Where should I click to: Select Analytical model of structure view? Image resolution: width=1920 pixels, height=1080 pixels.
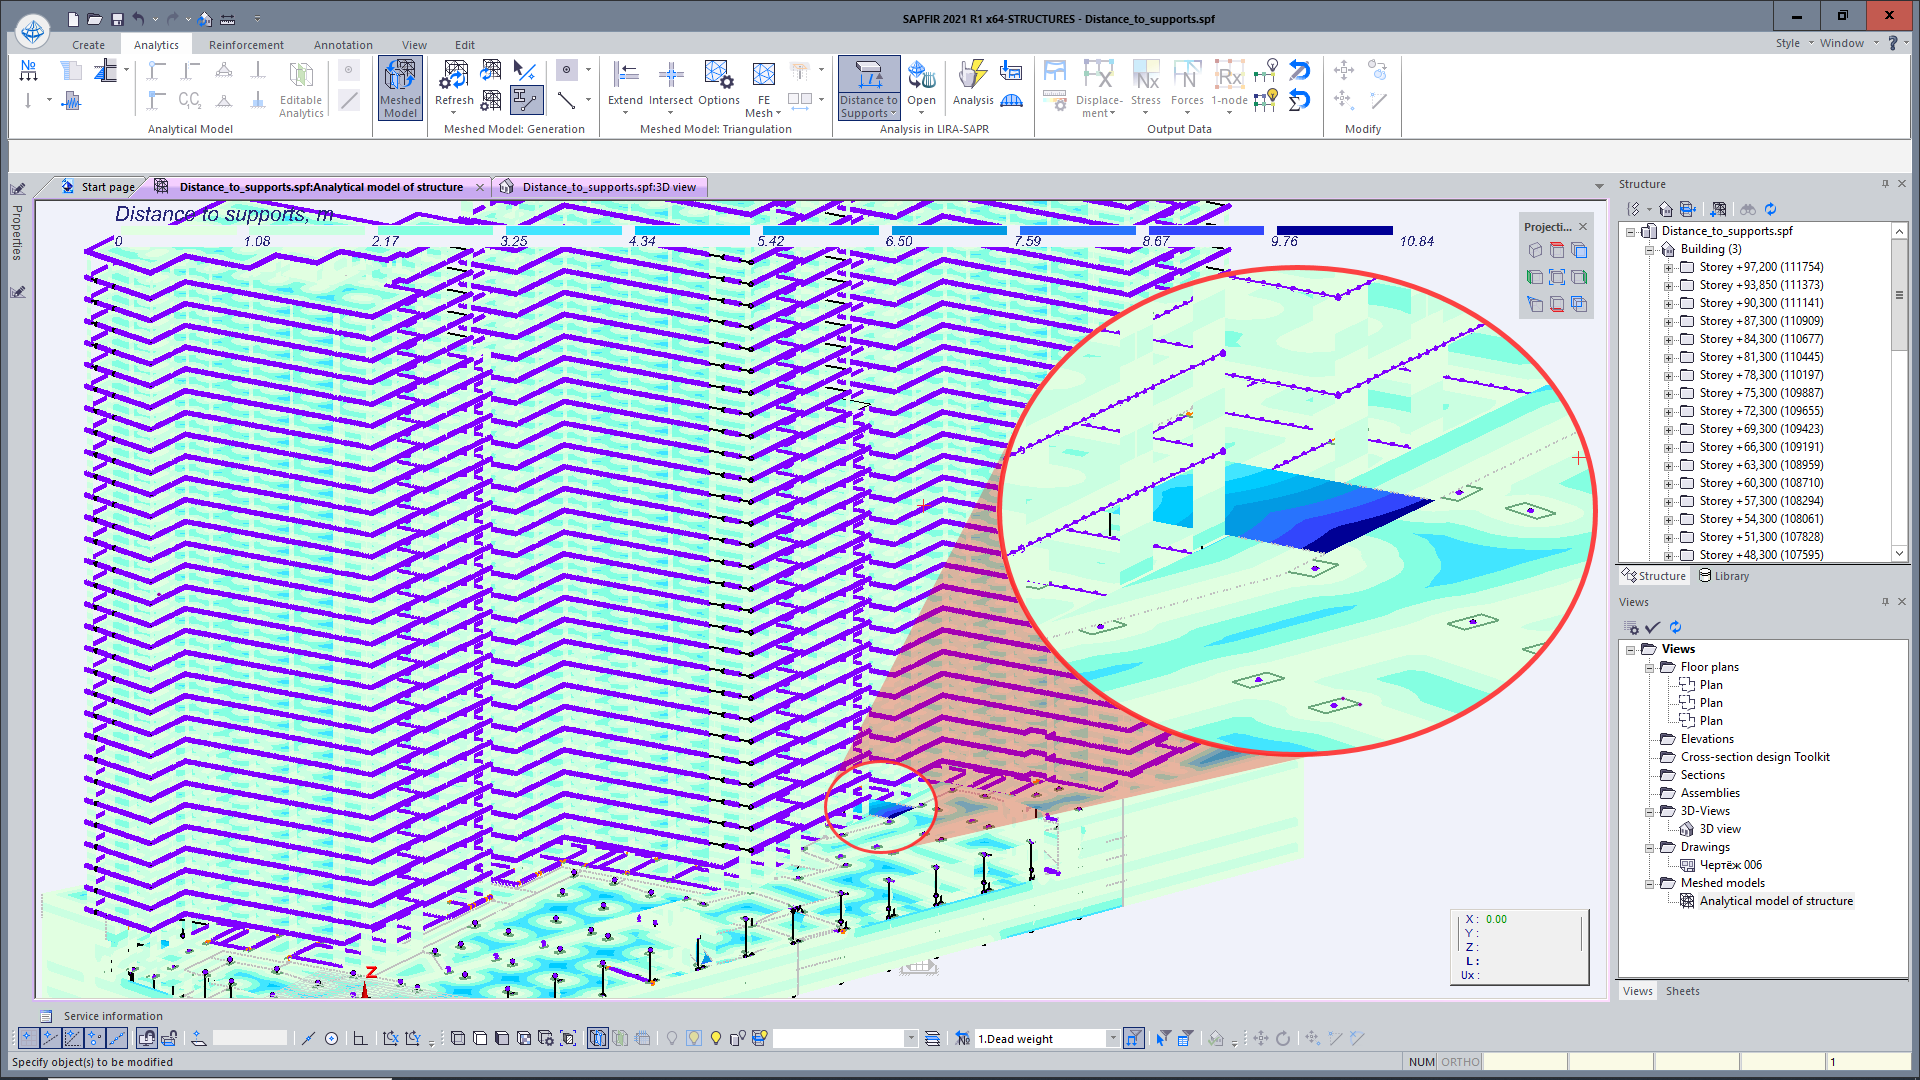click(x=1775, y=901)
